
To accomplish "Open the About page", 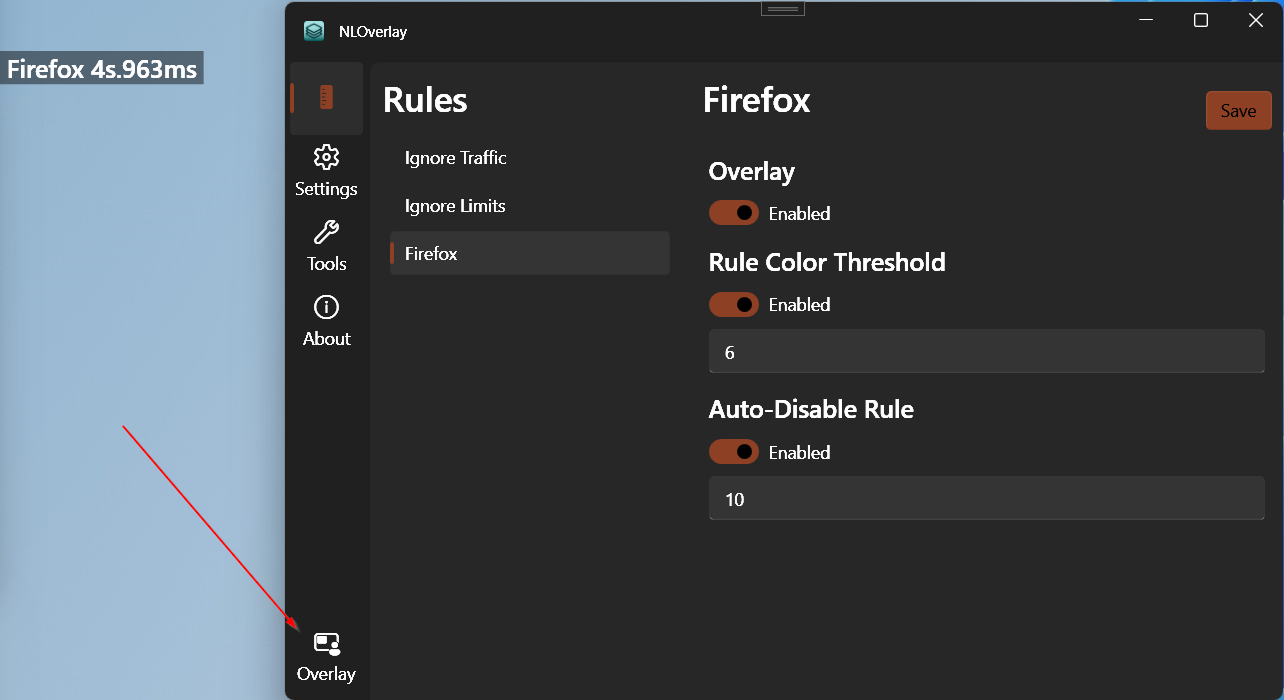I will coord(326,322).
